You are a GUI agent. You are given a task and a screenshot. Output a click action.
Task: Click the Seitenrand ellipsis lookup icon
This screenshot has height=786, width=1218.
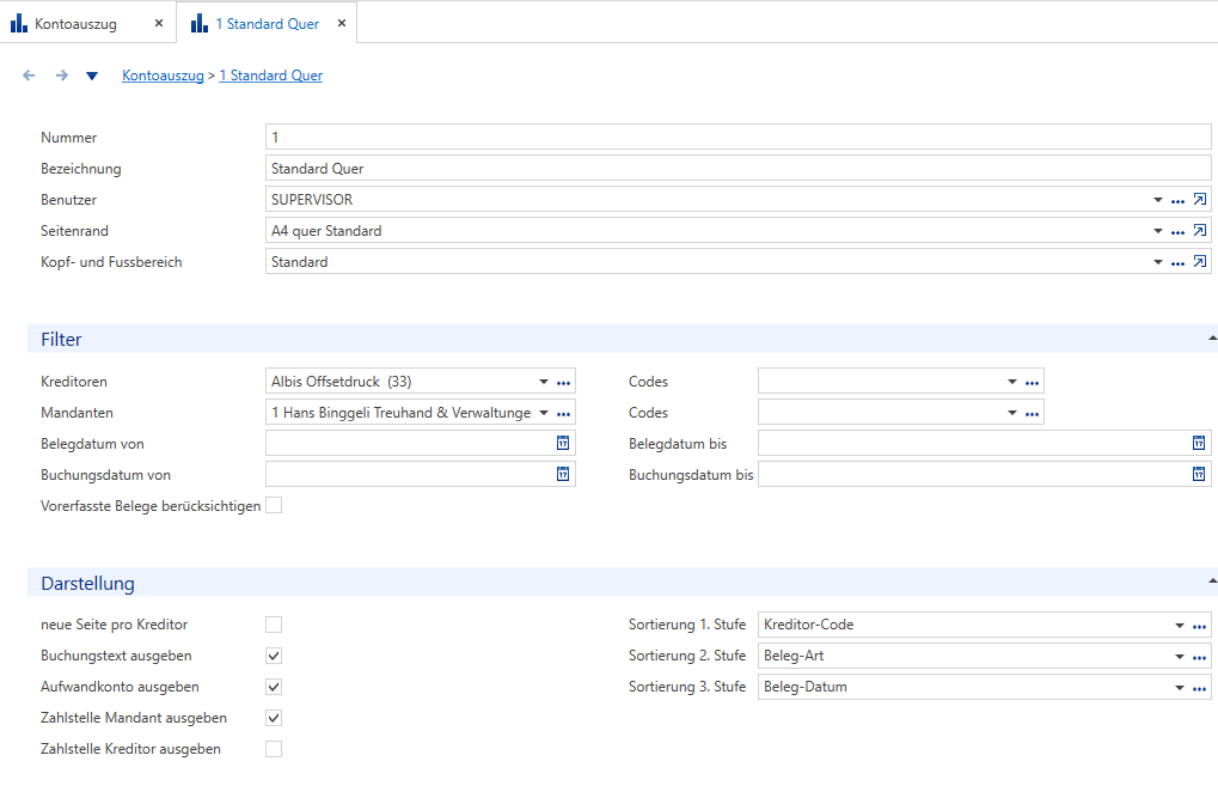pyautogui.click(x=1178, y=232)
